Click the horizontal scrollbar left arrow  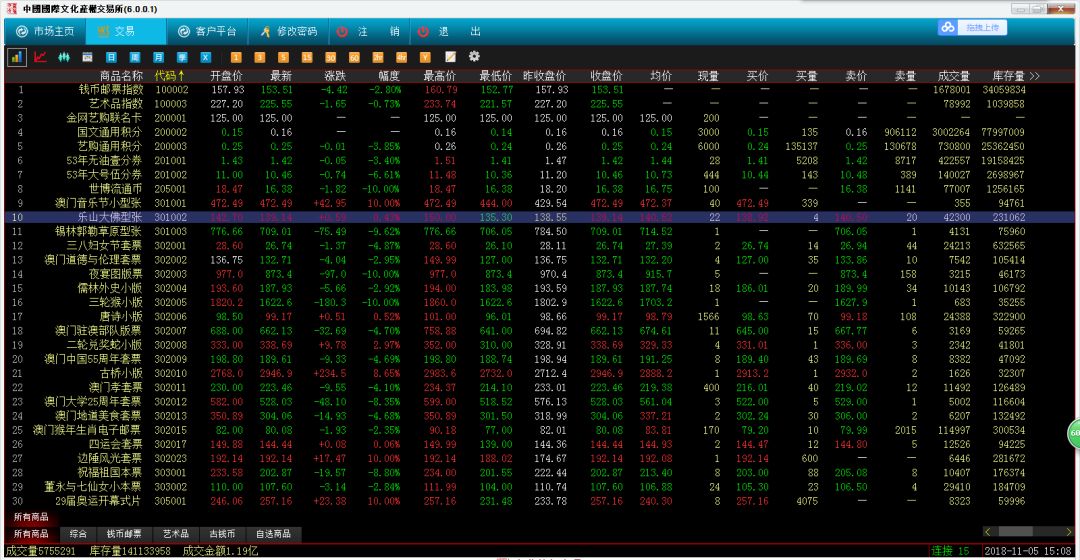pos(988,532)
